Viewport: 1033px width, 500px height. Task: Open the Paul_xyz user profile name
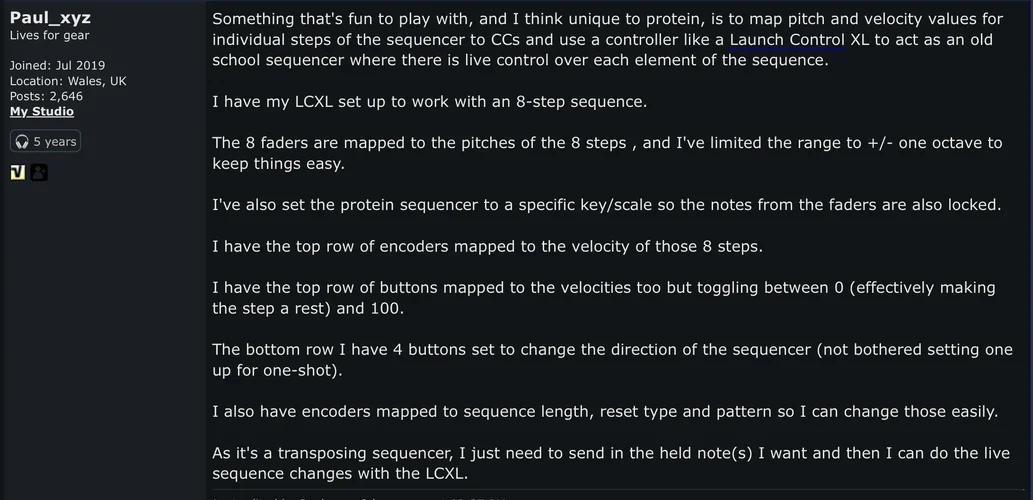click(x=50, y=18)
